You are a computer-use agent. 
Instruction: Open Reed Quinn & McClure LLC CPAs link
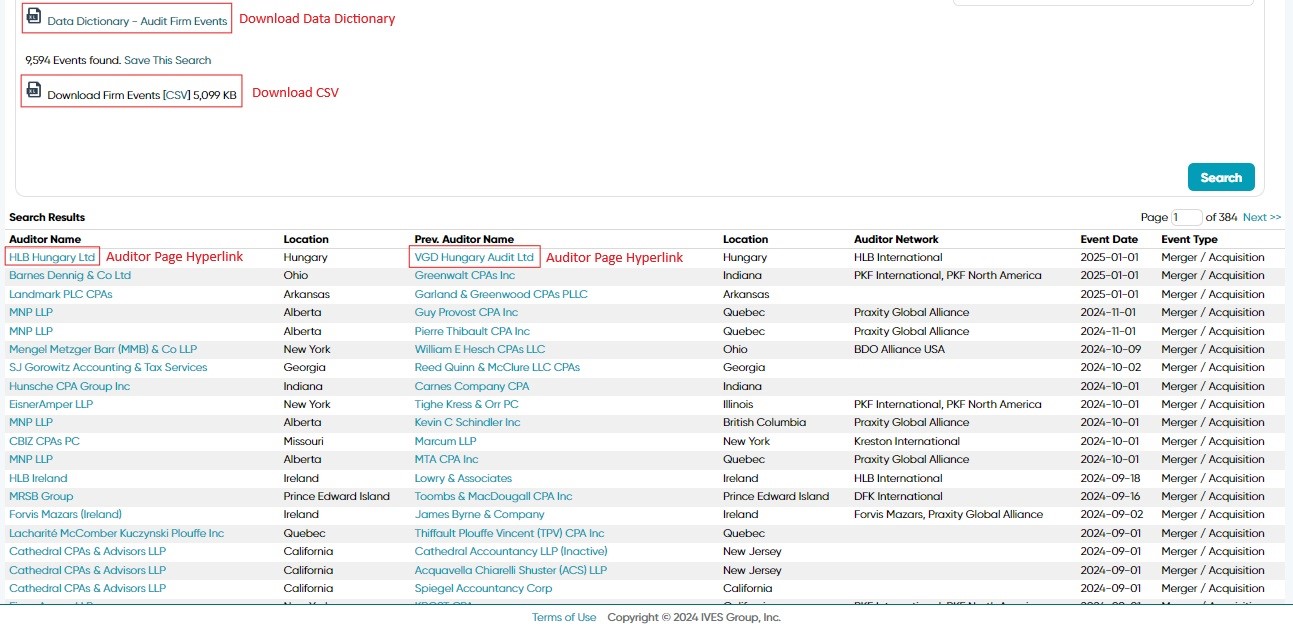[497, 367]
